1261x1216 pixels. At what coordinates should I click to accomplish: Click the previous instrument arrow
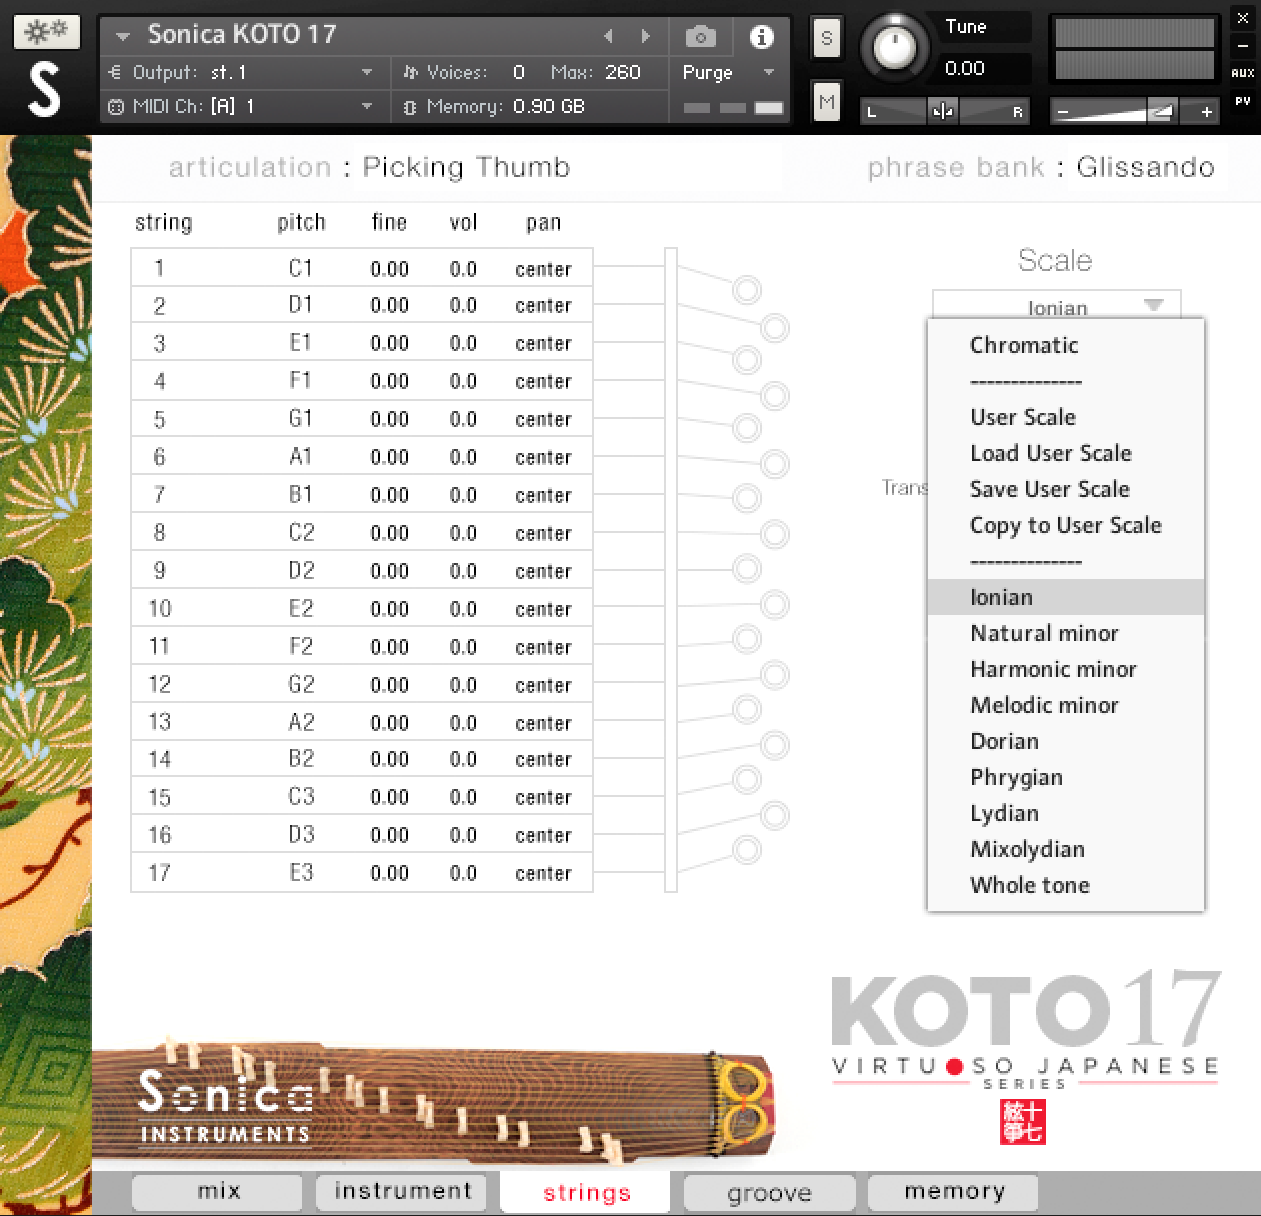coord(610,35)
